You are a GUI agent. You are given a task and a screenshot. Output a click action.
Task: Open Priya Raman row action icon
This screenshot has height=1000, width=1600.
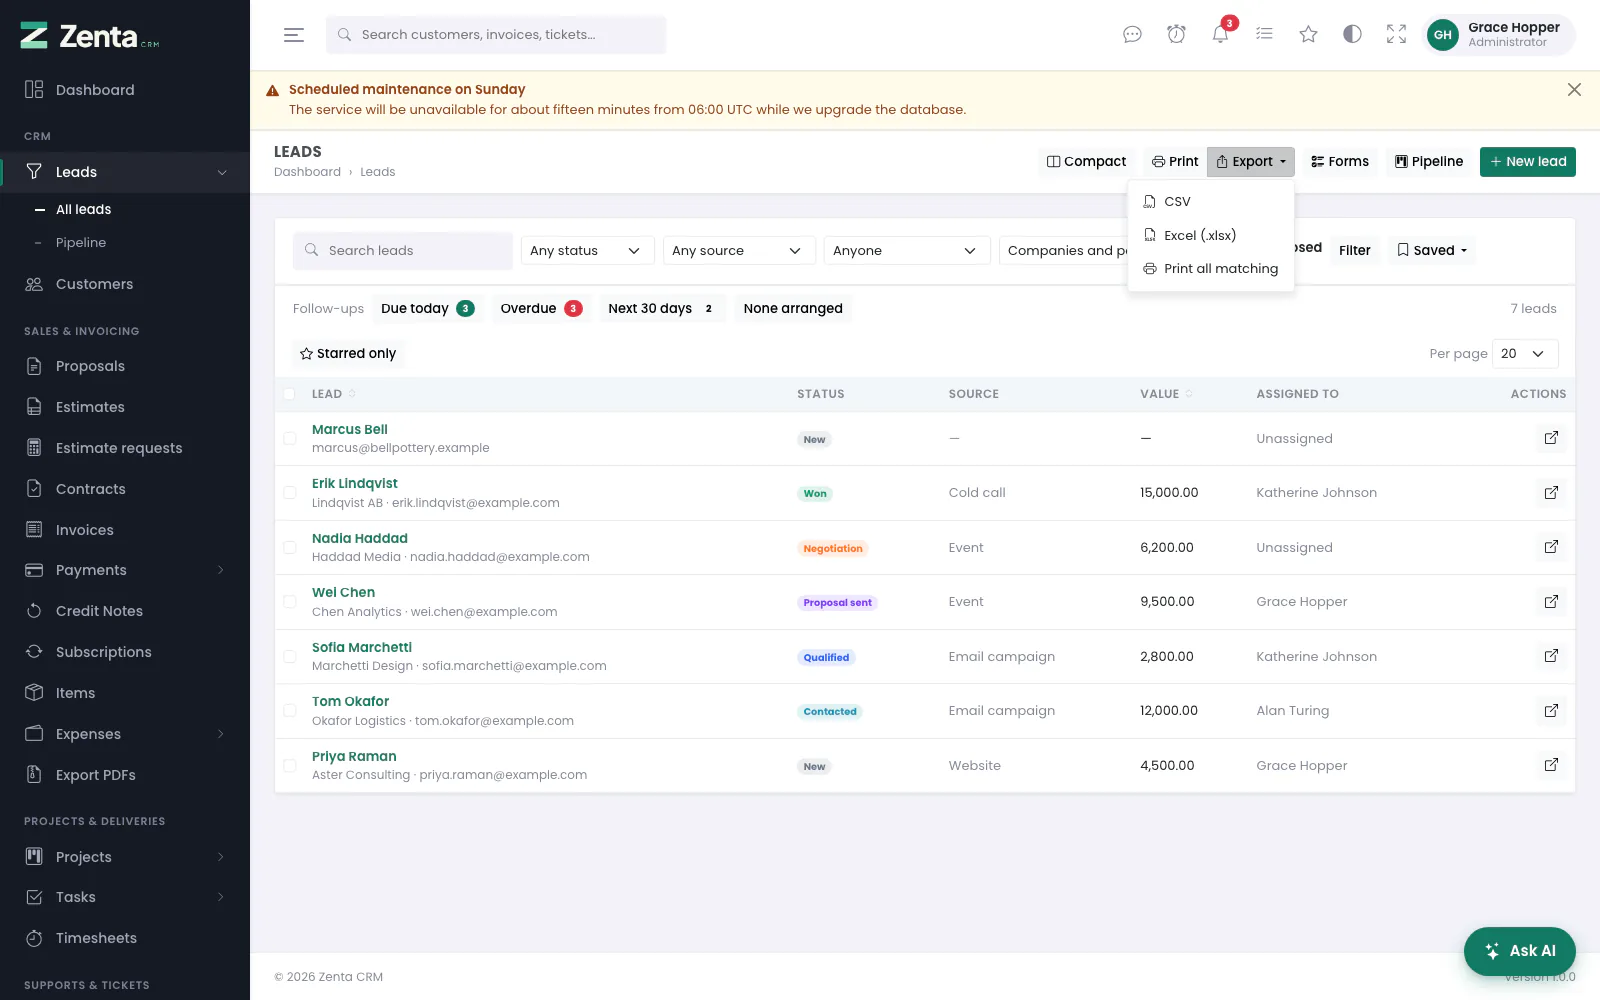[x=1551, y=765]
